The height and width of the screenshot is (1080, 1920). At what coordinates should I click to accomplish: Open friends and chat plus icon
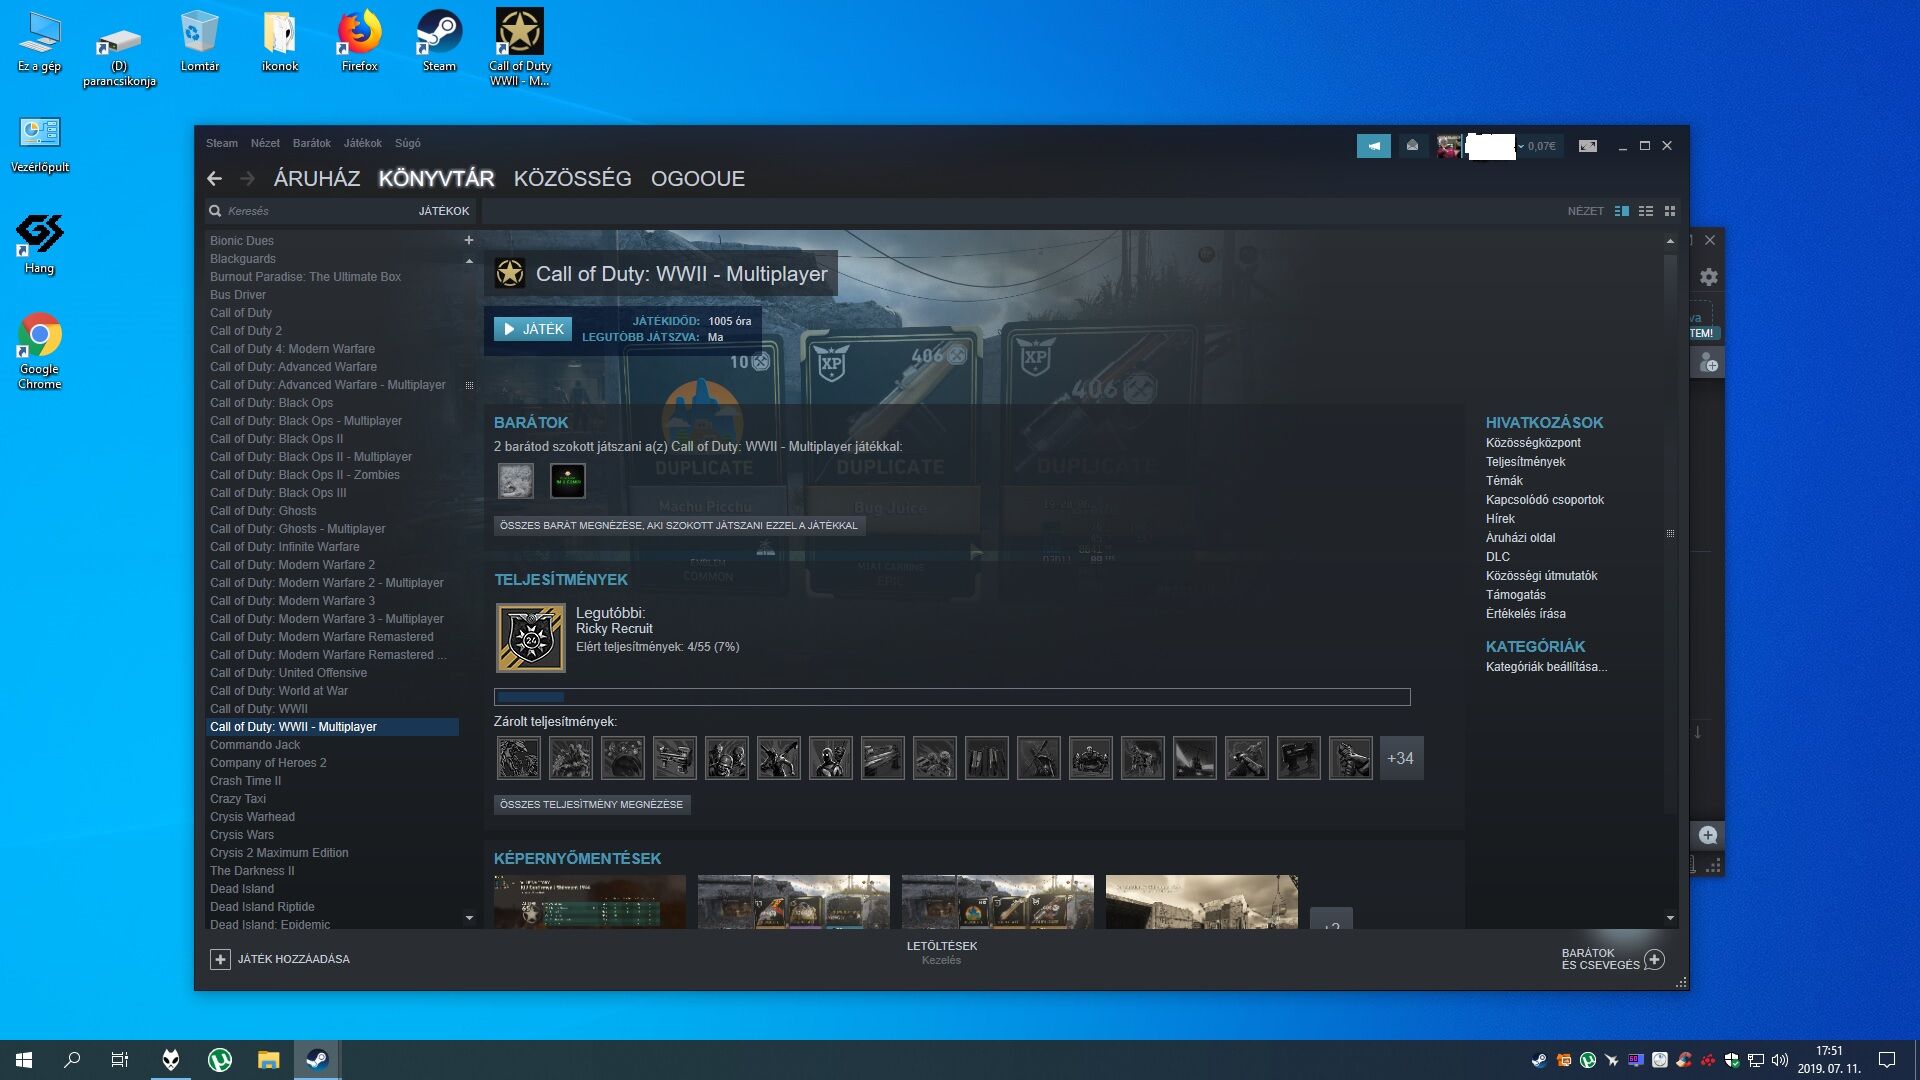pos(1655,959)
